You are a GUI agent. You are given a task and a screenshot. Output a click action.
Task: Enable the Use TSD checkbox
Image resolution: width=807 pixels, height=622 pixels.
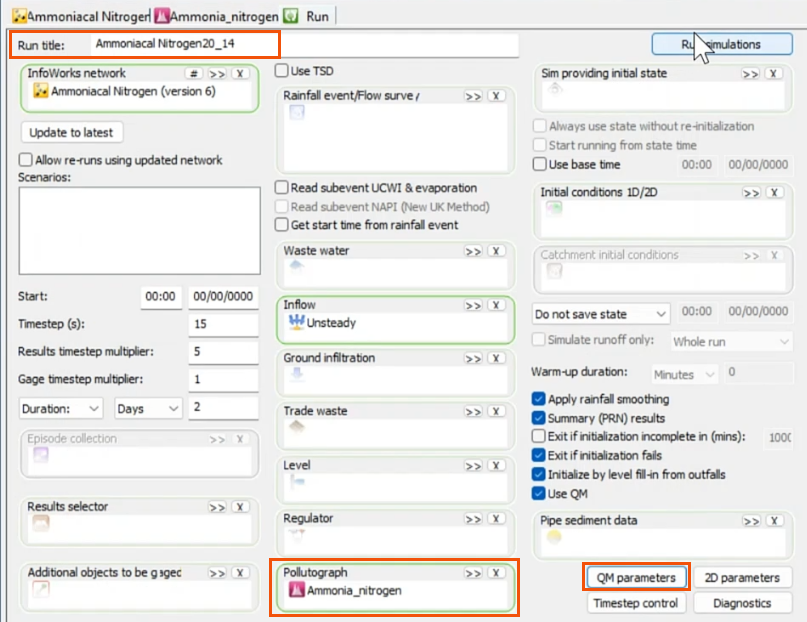tap(281, 71)
